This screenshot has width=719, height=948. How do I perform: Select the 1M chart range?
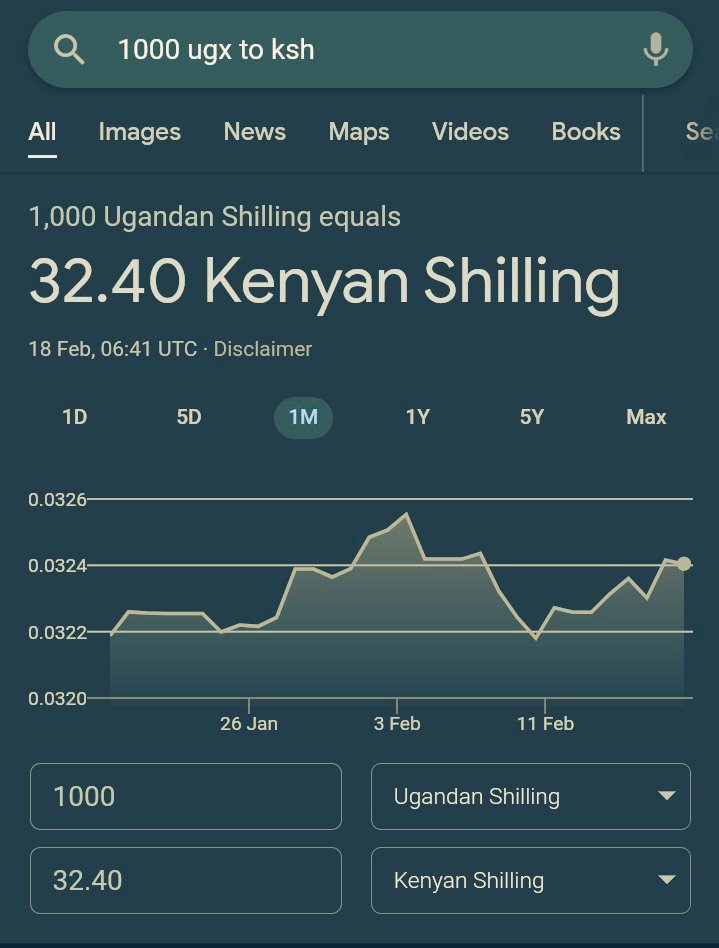click(x=304, y=417)
